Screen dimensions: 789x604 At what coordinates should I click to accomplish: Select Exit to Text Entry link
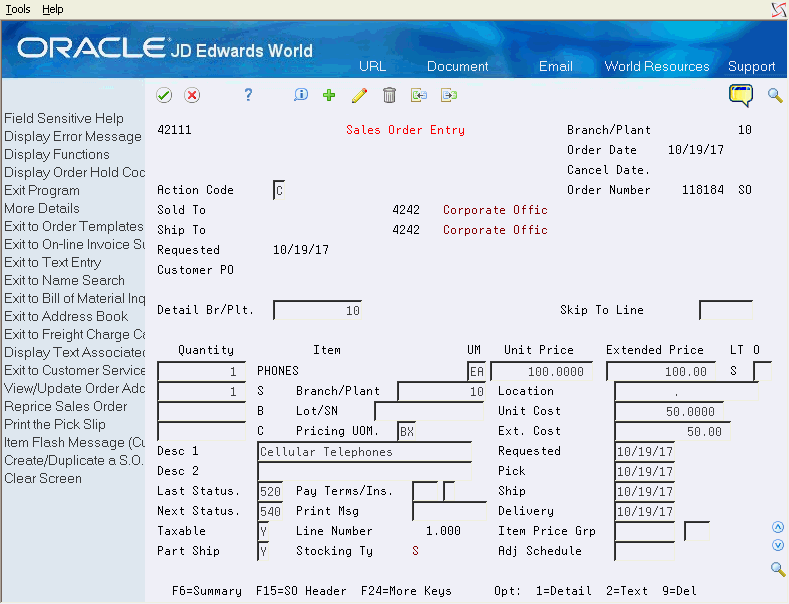pyautogui.click(x=53, y=262)
